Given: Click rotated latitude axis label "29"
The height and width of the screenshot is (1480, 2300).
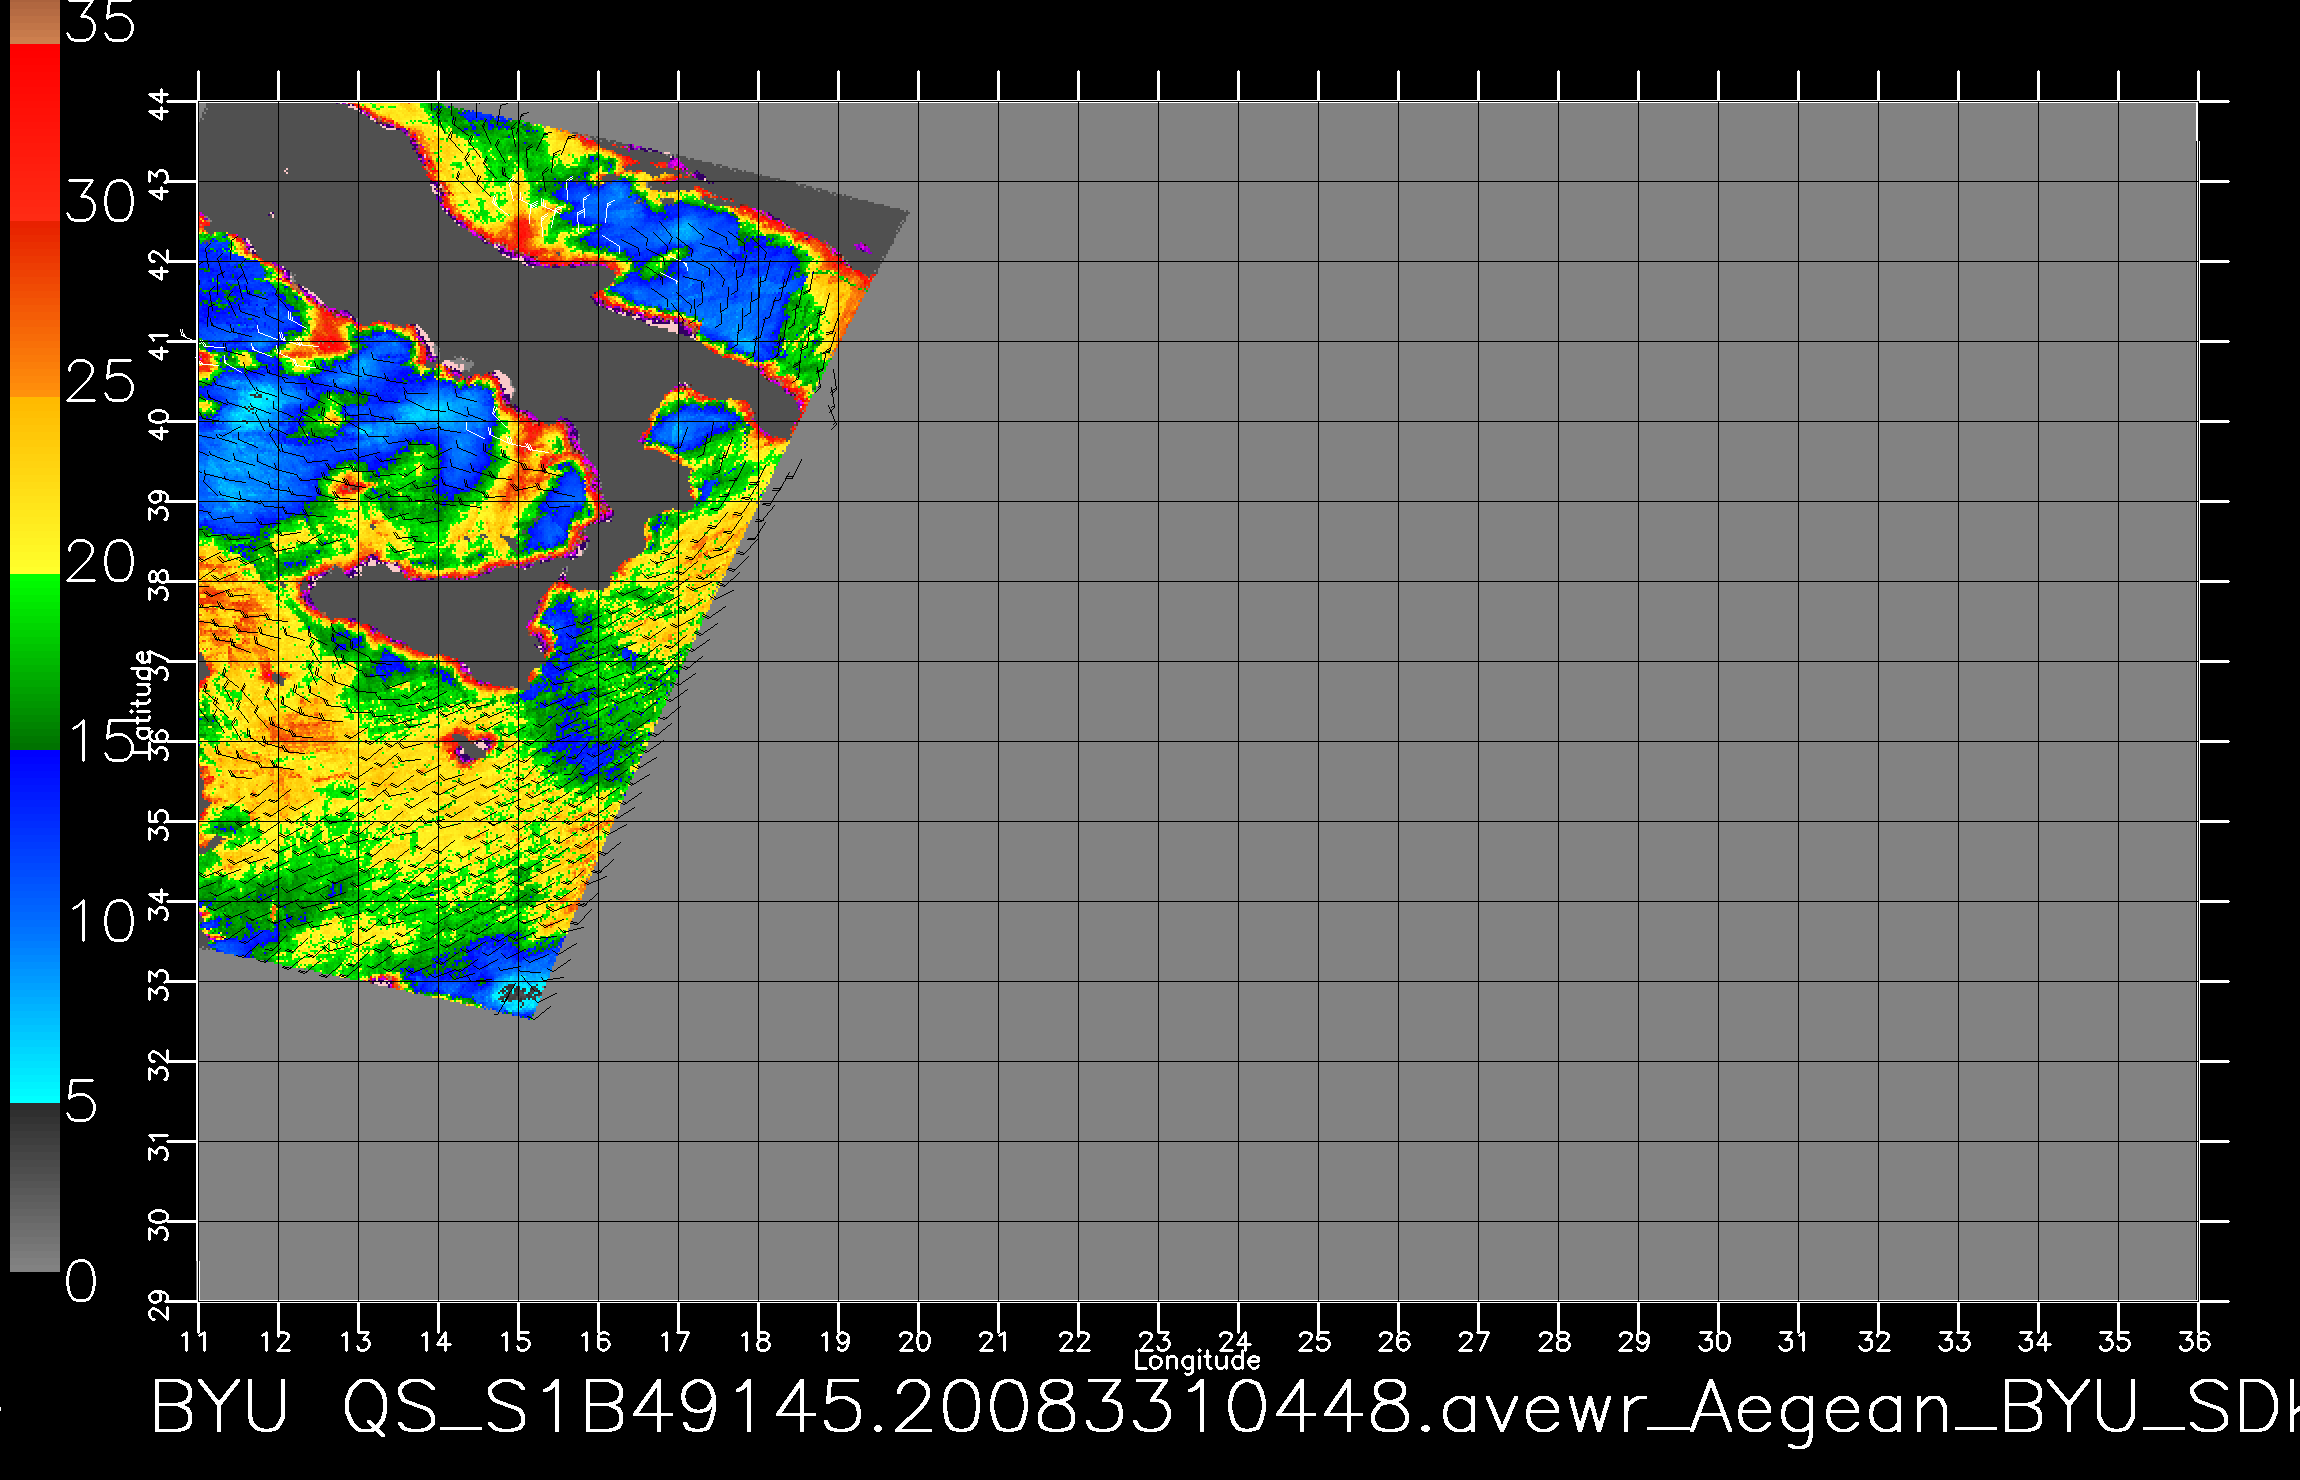Looking at the screenshot, I should (x=160, y=1305).
